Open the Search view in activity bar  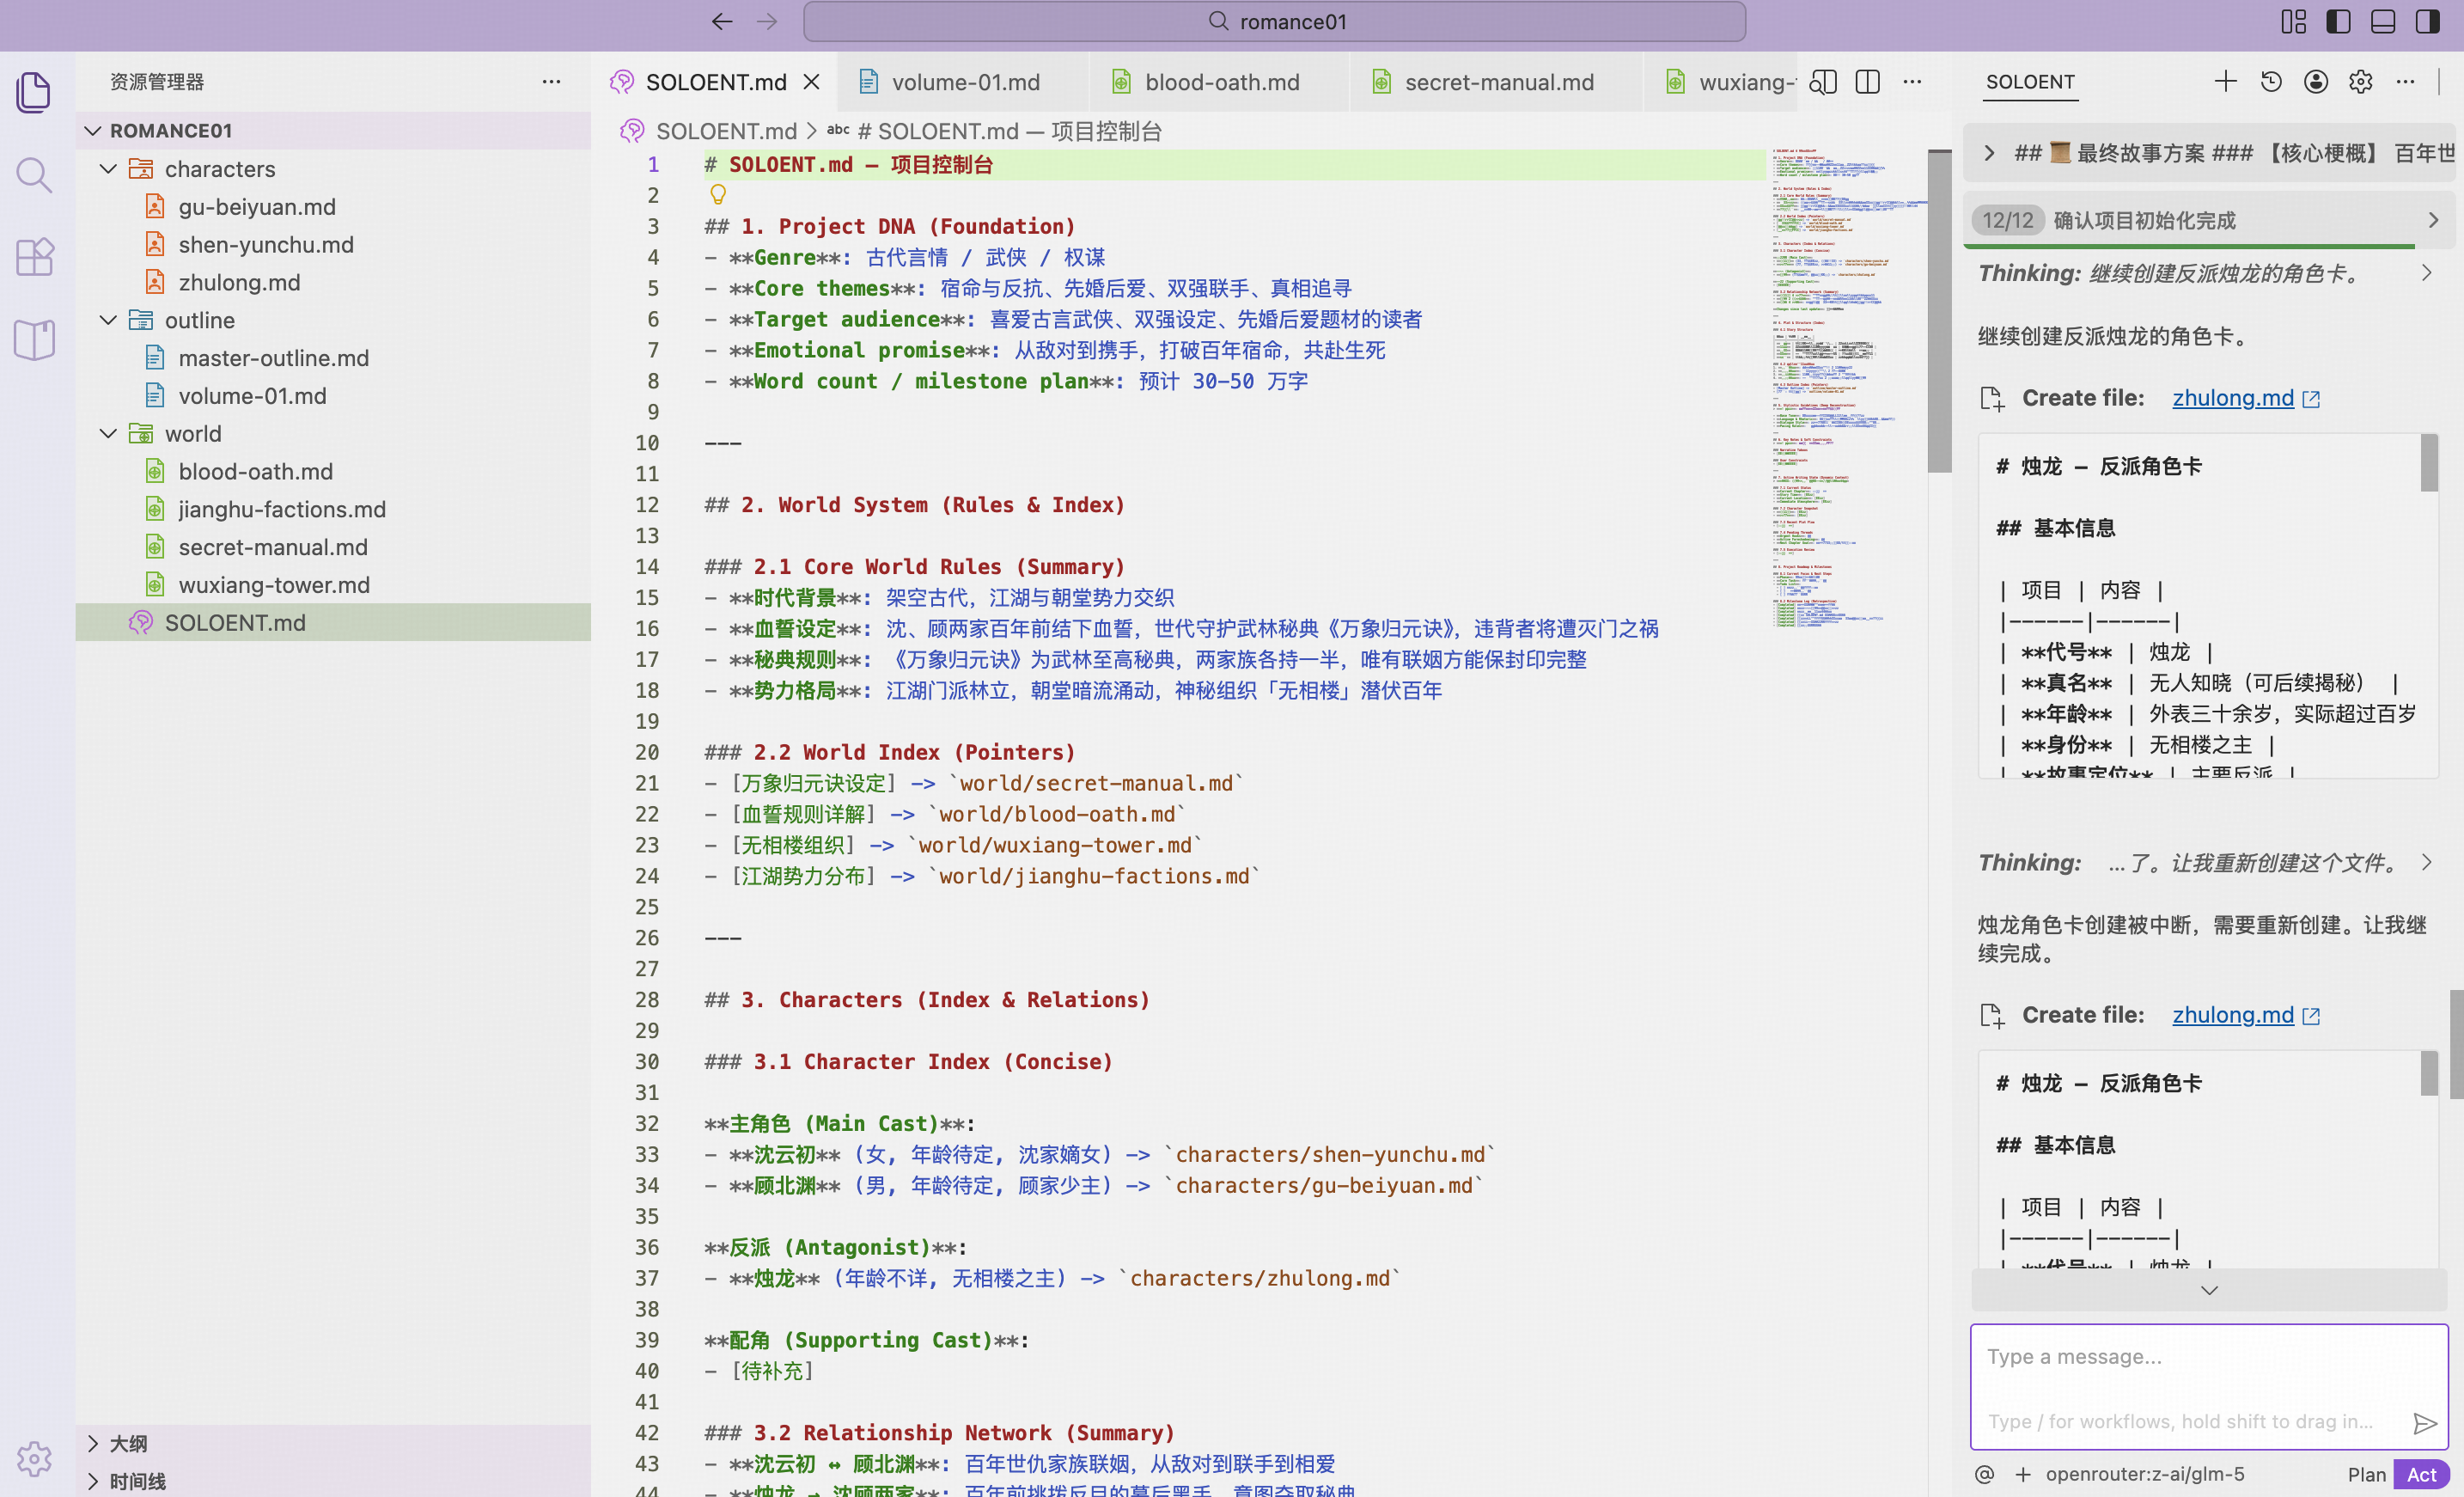coord(34,175)
